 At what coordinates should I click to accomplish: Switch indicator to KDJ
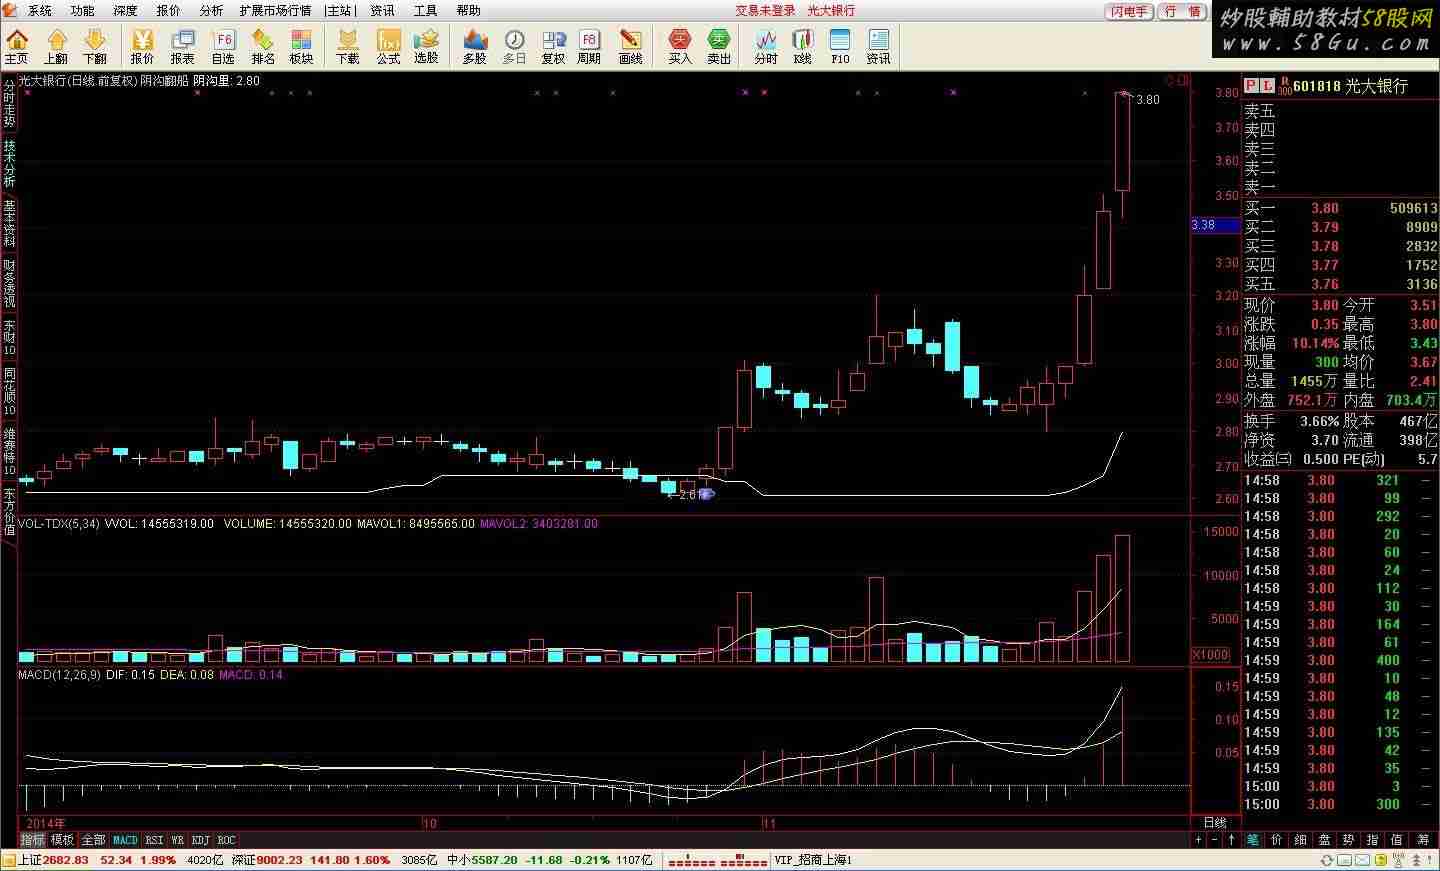point(200,840)
